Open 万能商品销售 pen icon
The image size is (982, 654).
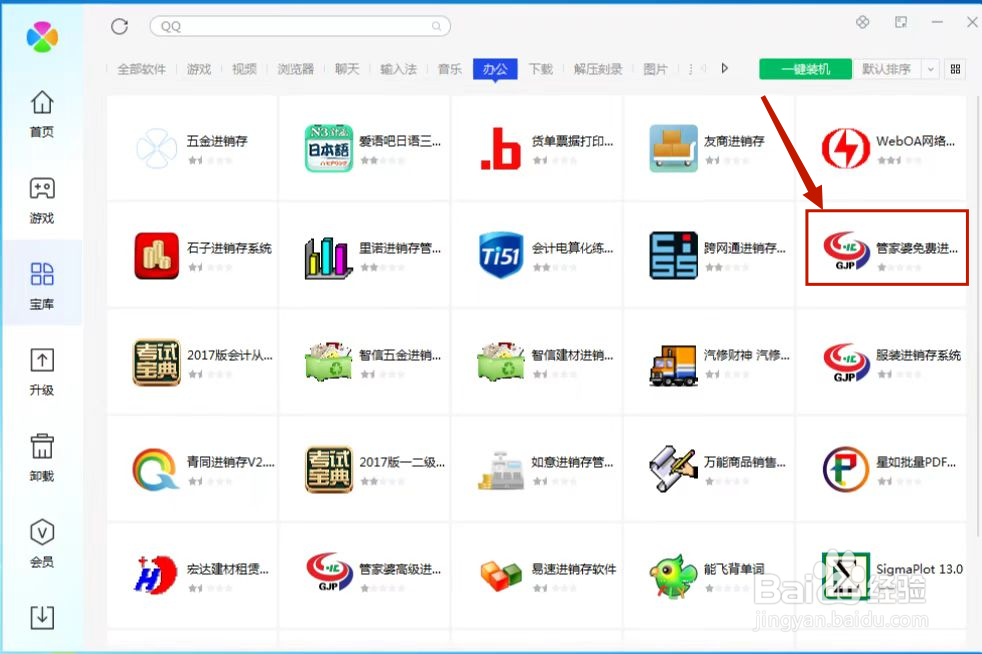(673, 469)
